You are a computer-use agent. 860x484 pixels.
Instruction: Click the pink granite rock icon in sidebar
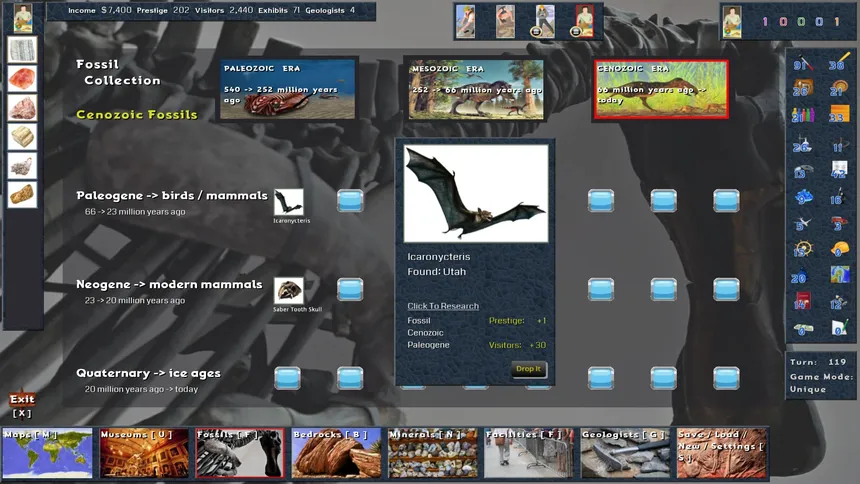[22, 108]
